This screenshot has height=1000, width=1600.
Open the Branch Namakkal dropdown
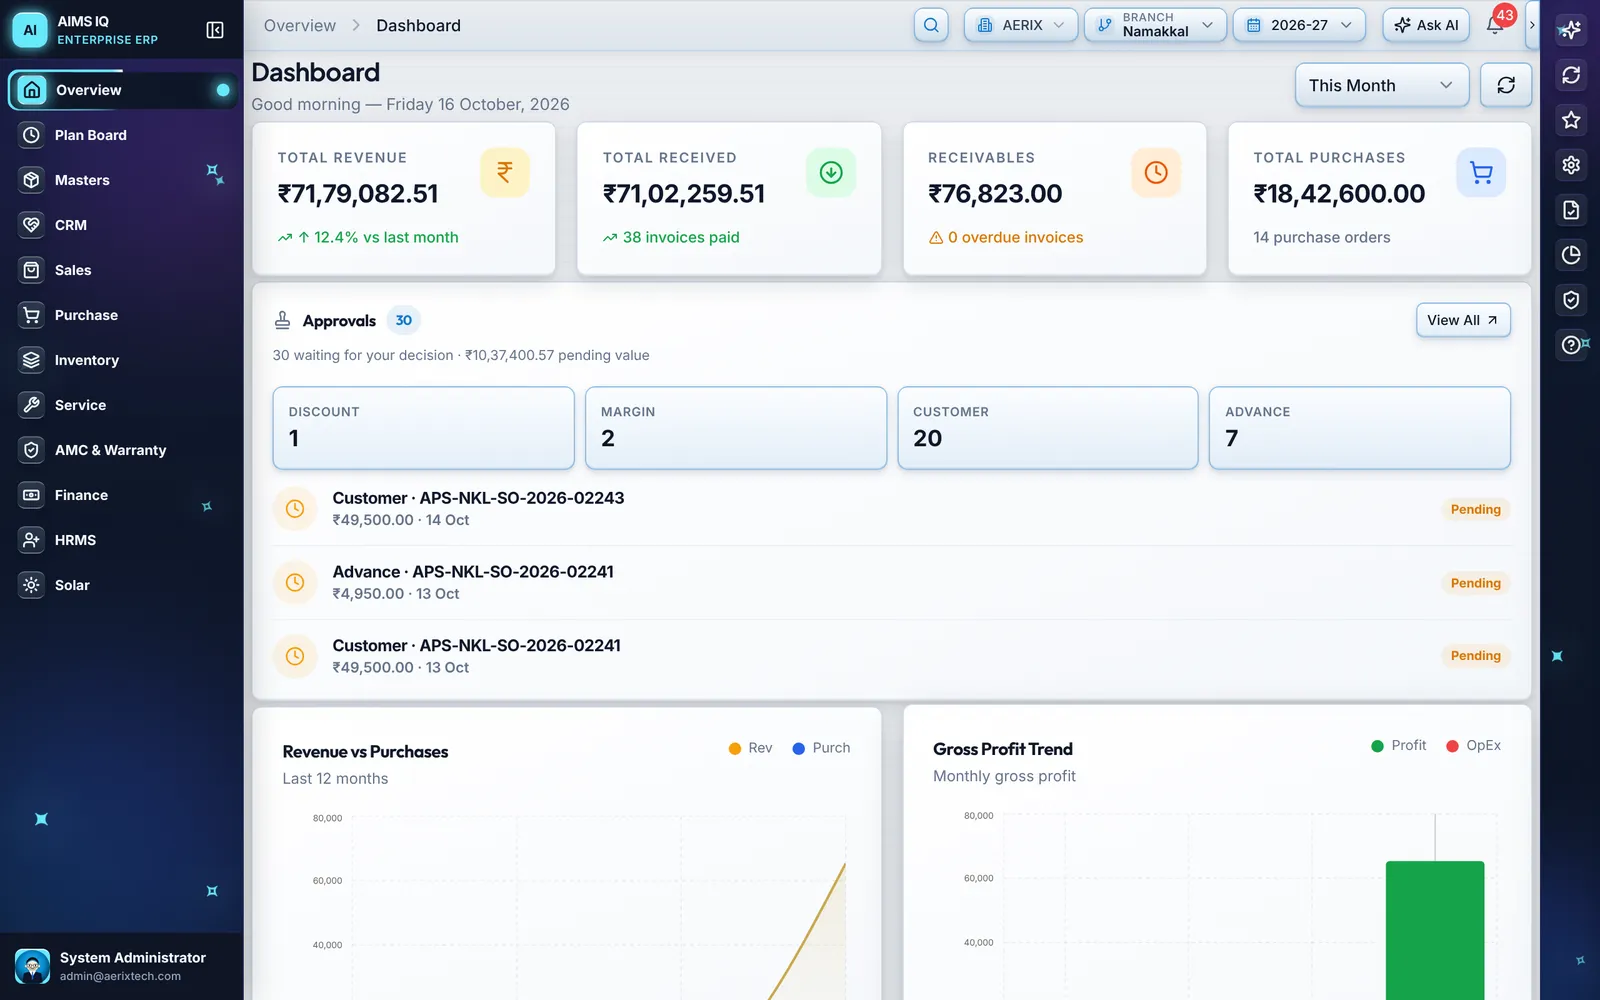(1155, 25)
